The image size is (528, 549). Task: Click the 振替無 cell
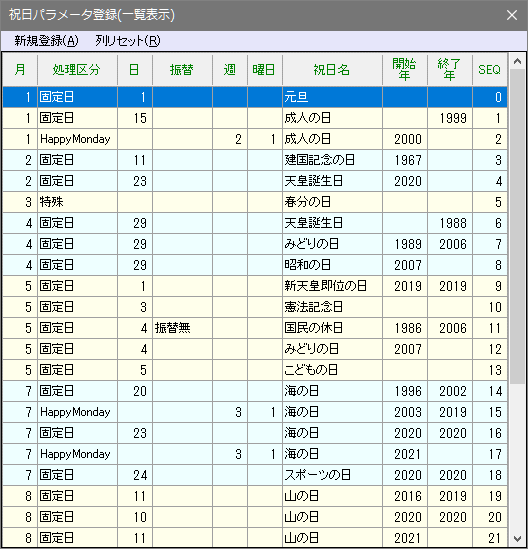[182, 328]
